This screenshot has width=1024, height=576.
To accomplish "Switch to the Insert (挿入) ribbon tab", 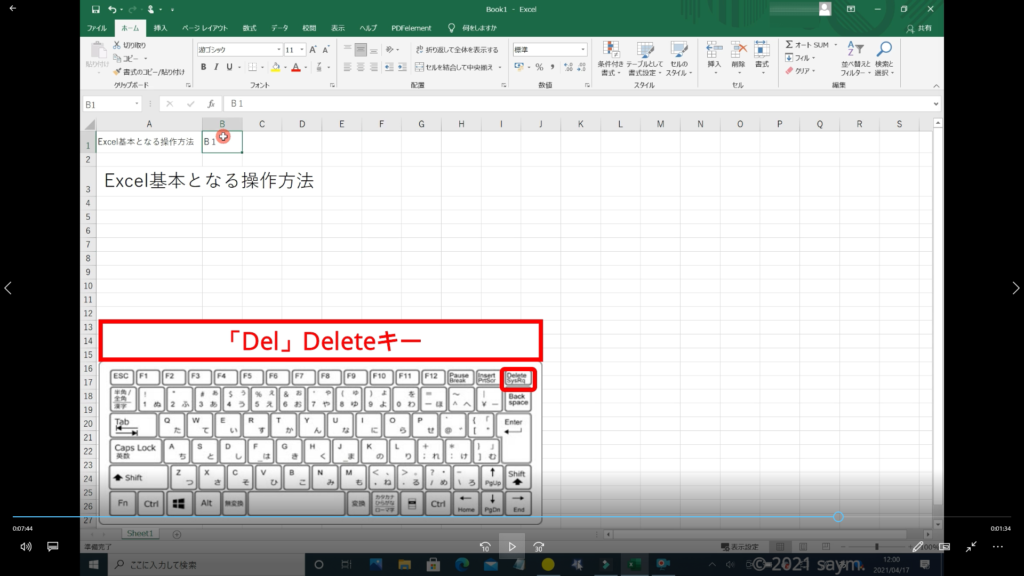I will 160,28.
